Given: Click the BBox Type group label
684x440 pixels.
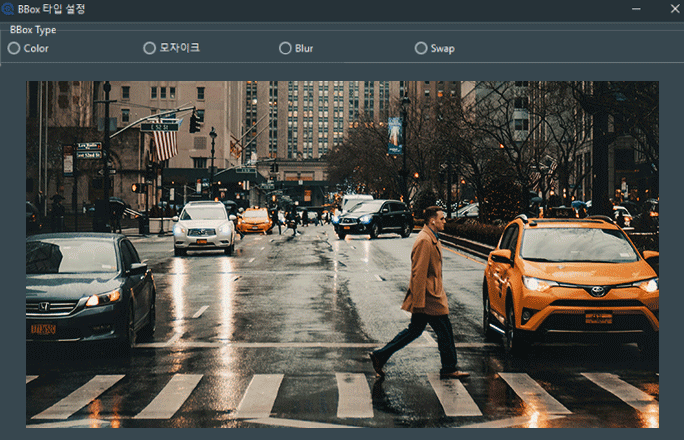Looking at the screenshot, I should coord(33,30).
